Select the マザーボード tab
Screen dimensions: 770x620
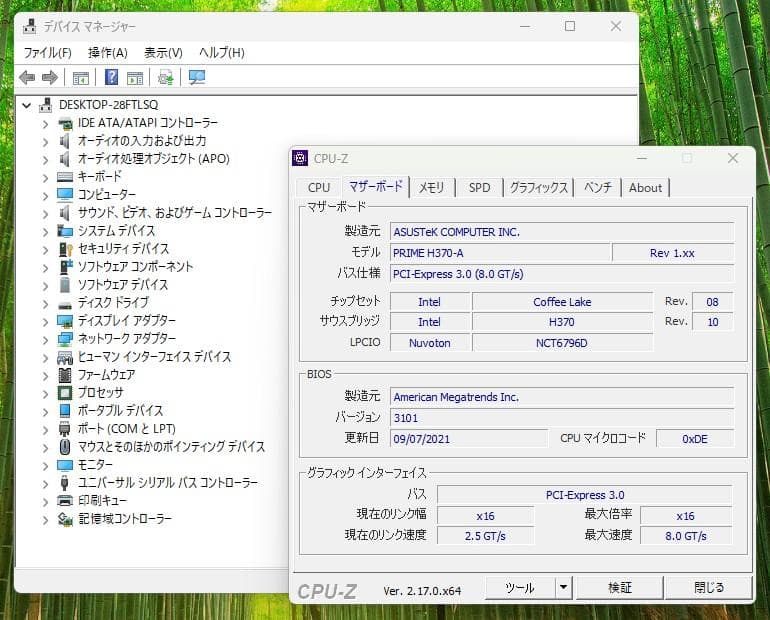pyautogui.click(x=376, y=187)
